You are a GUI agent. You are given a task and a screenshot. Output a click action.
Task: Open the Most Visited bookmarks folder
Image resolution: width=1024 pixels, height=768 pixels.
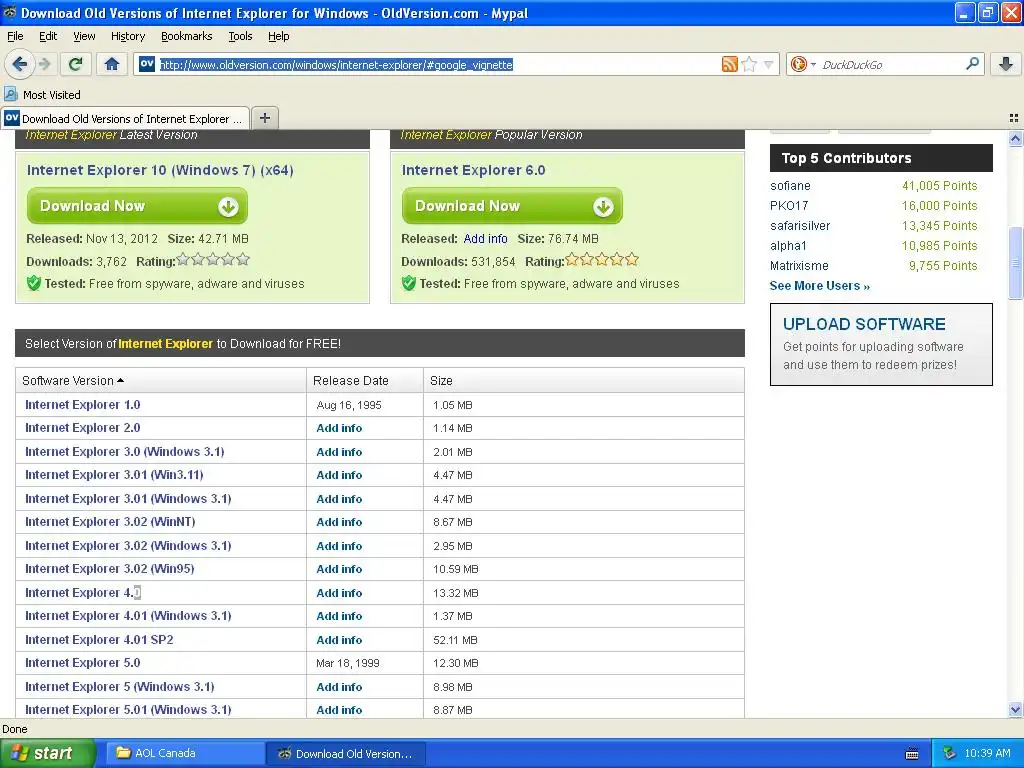pos(43,95)
